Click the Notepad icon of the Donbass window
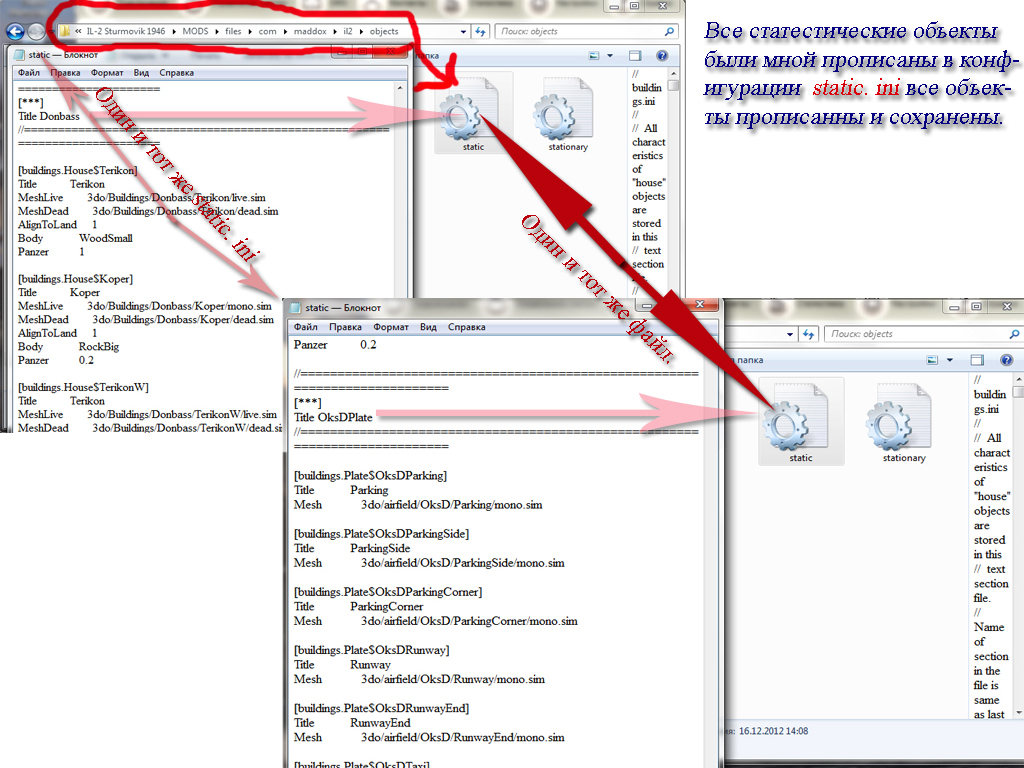The height and width of the screenshot is (768, 1024). pos(20,55)
